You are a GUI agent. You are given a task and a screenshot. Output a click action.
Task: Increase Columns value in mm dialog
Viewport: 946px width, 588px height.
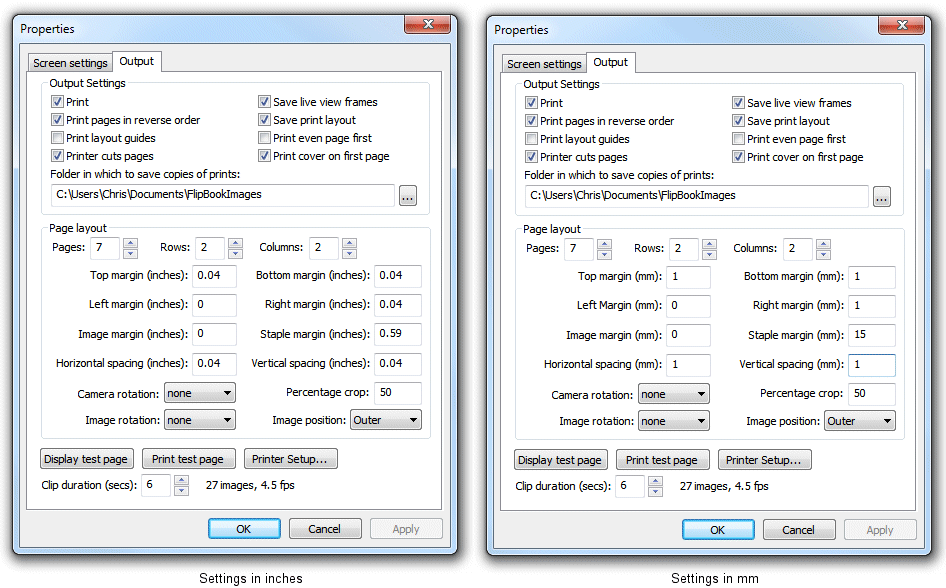click(x=824, y=244)
